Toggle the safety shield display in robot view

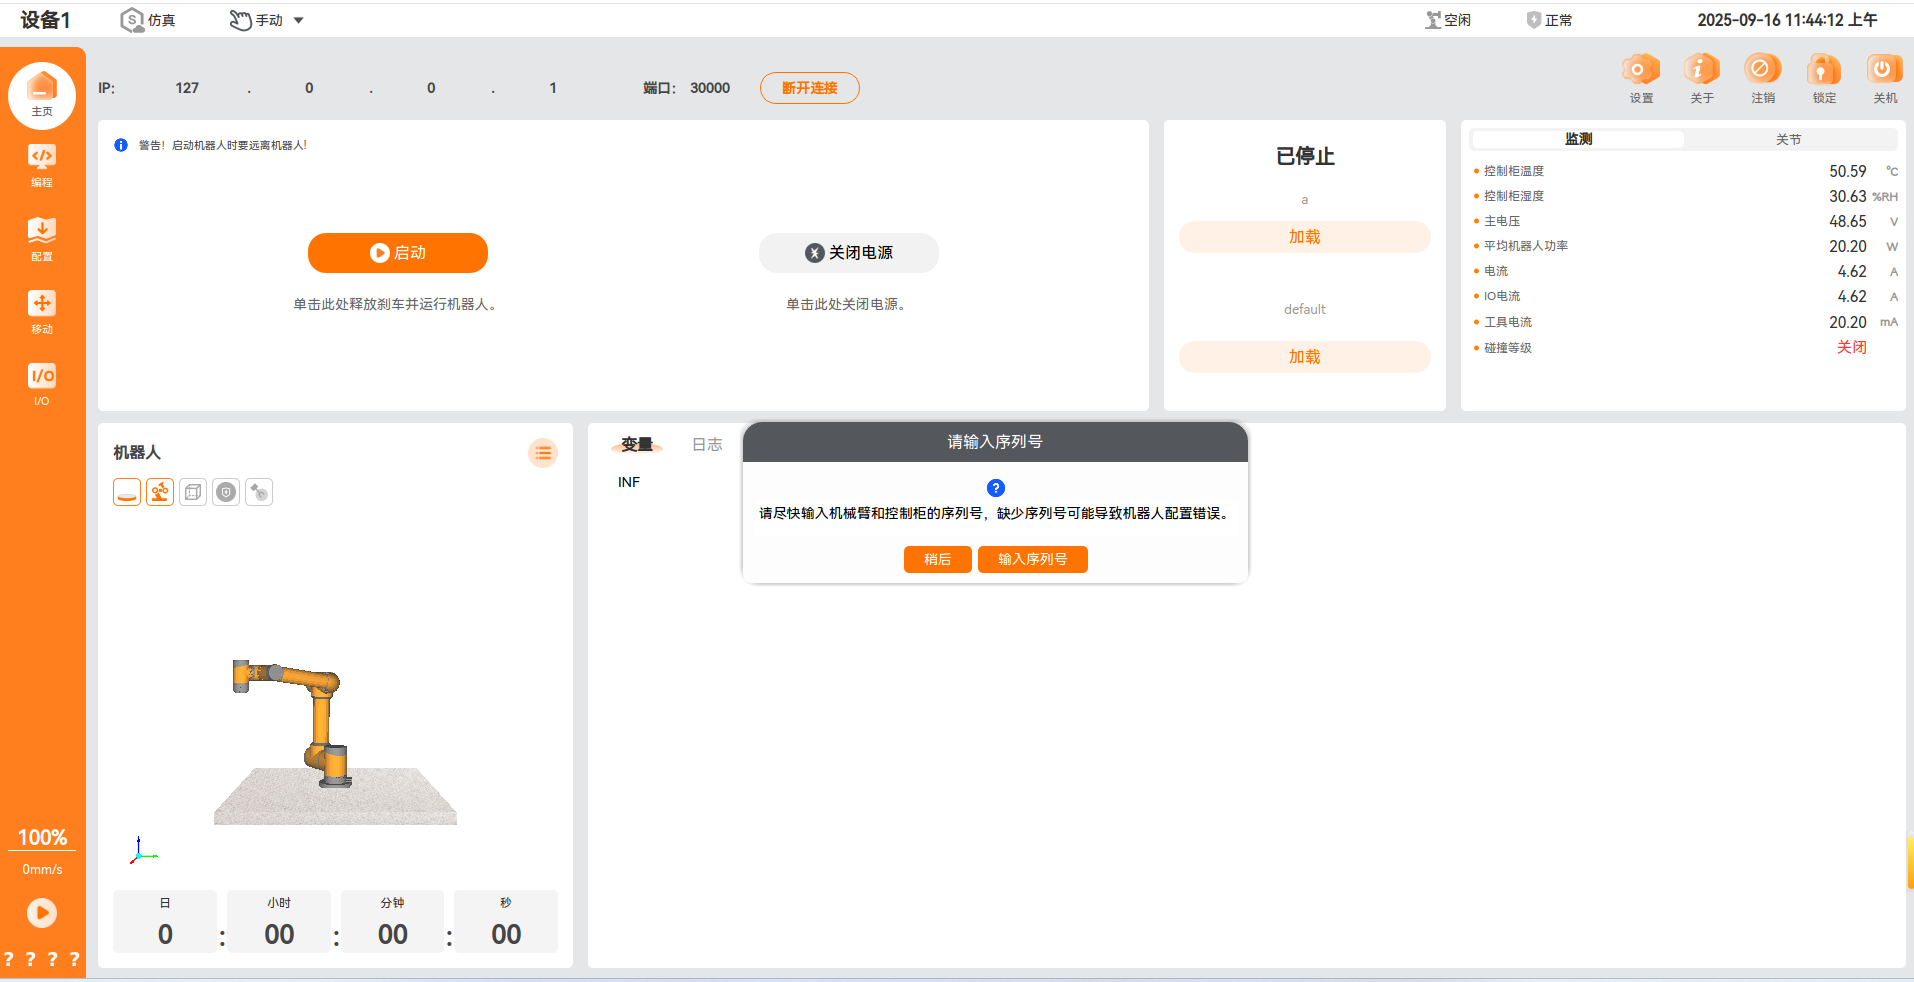coord(226,492)
